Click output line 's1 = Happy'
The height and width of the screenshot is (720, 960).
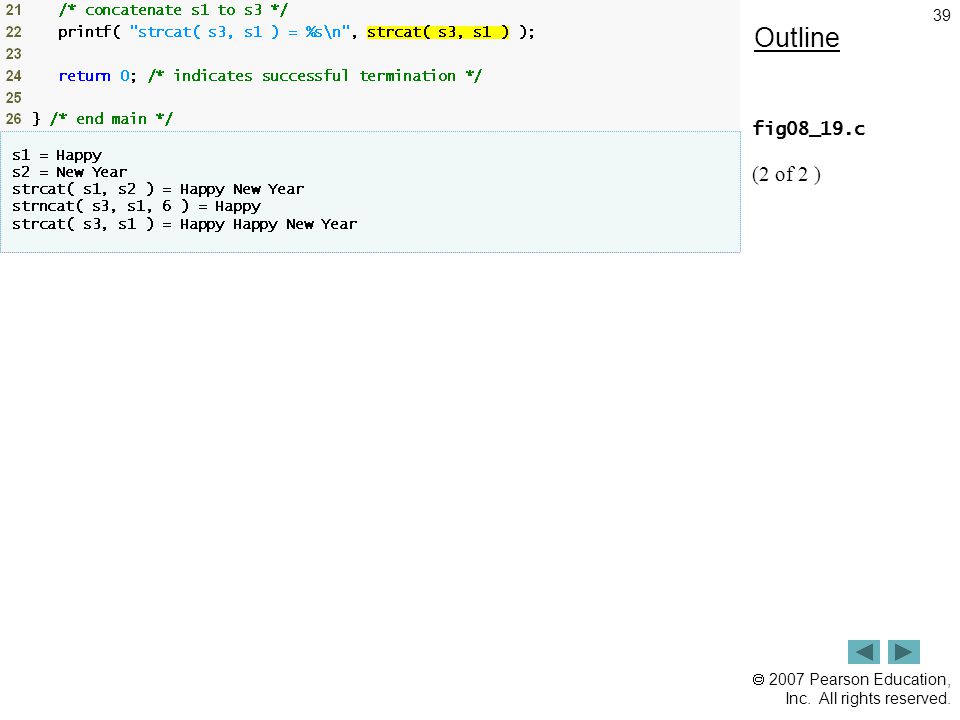(x=57, y=155)
